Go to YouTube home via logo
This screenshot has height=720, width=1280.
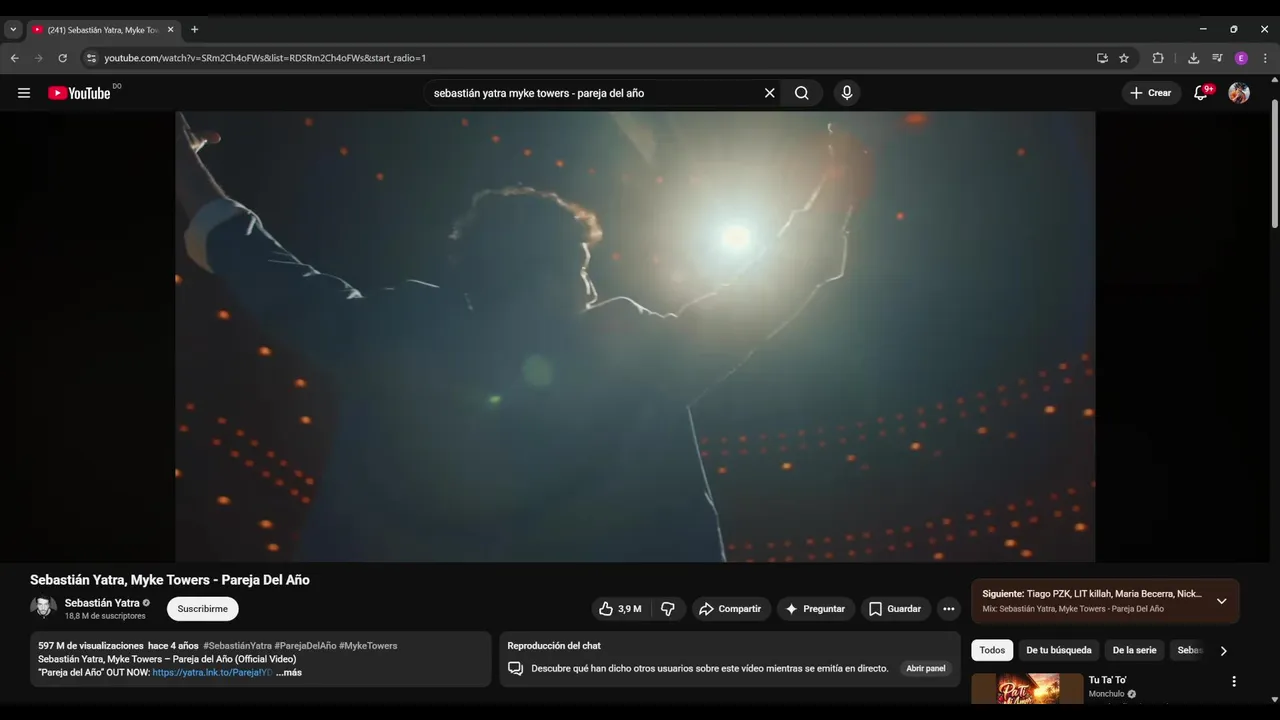coord(79,93)
